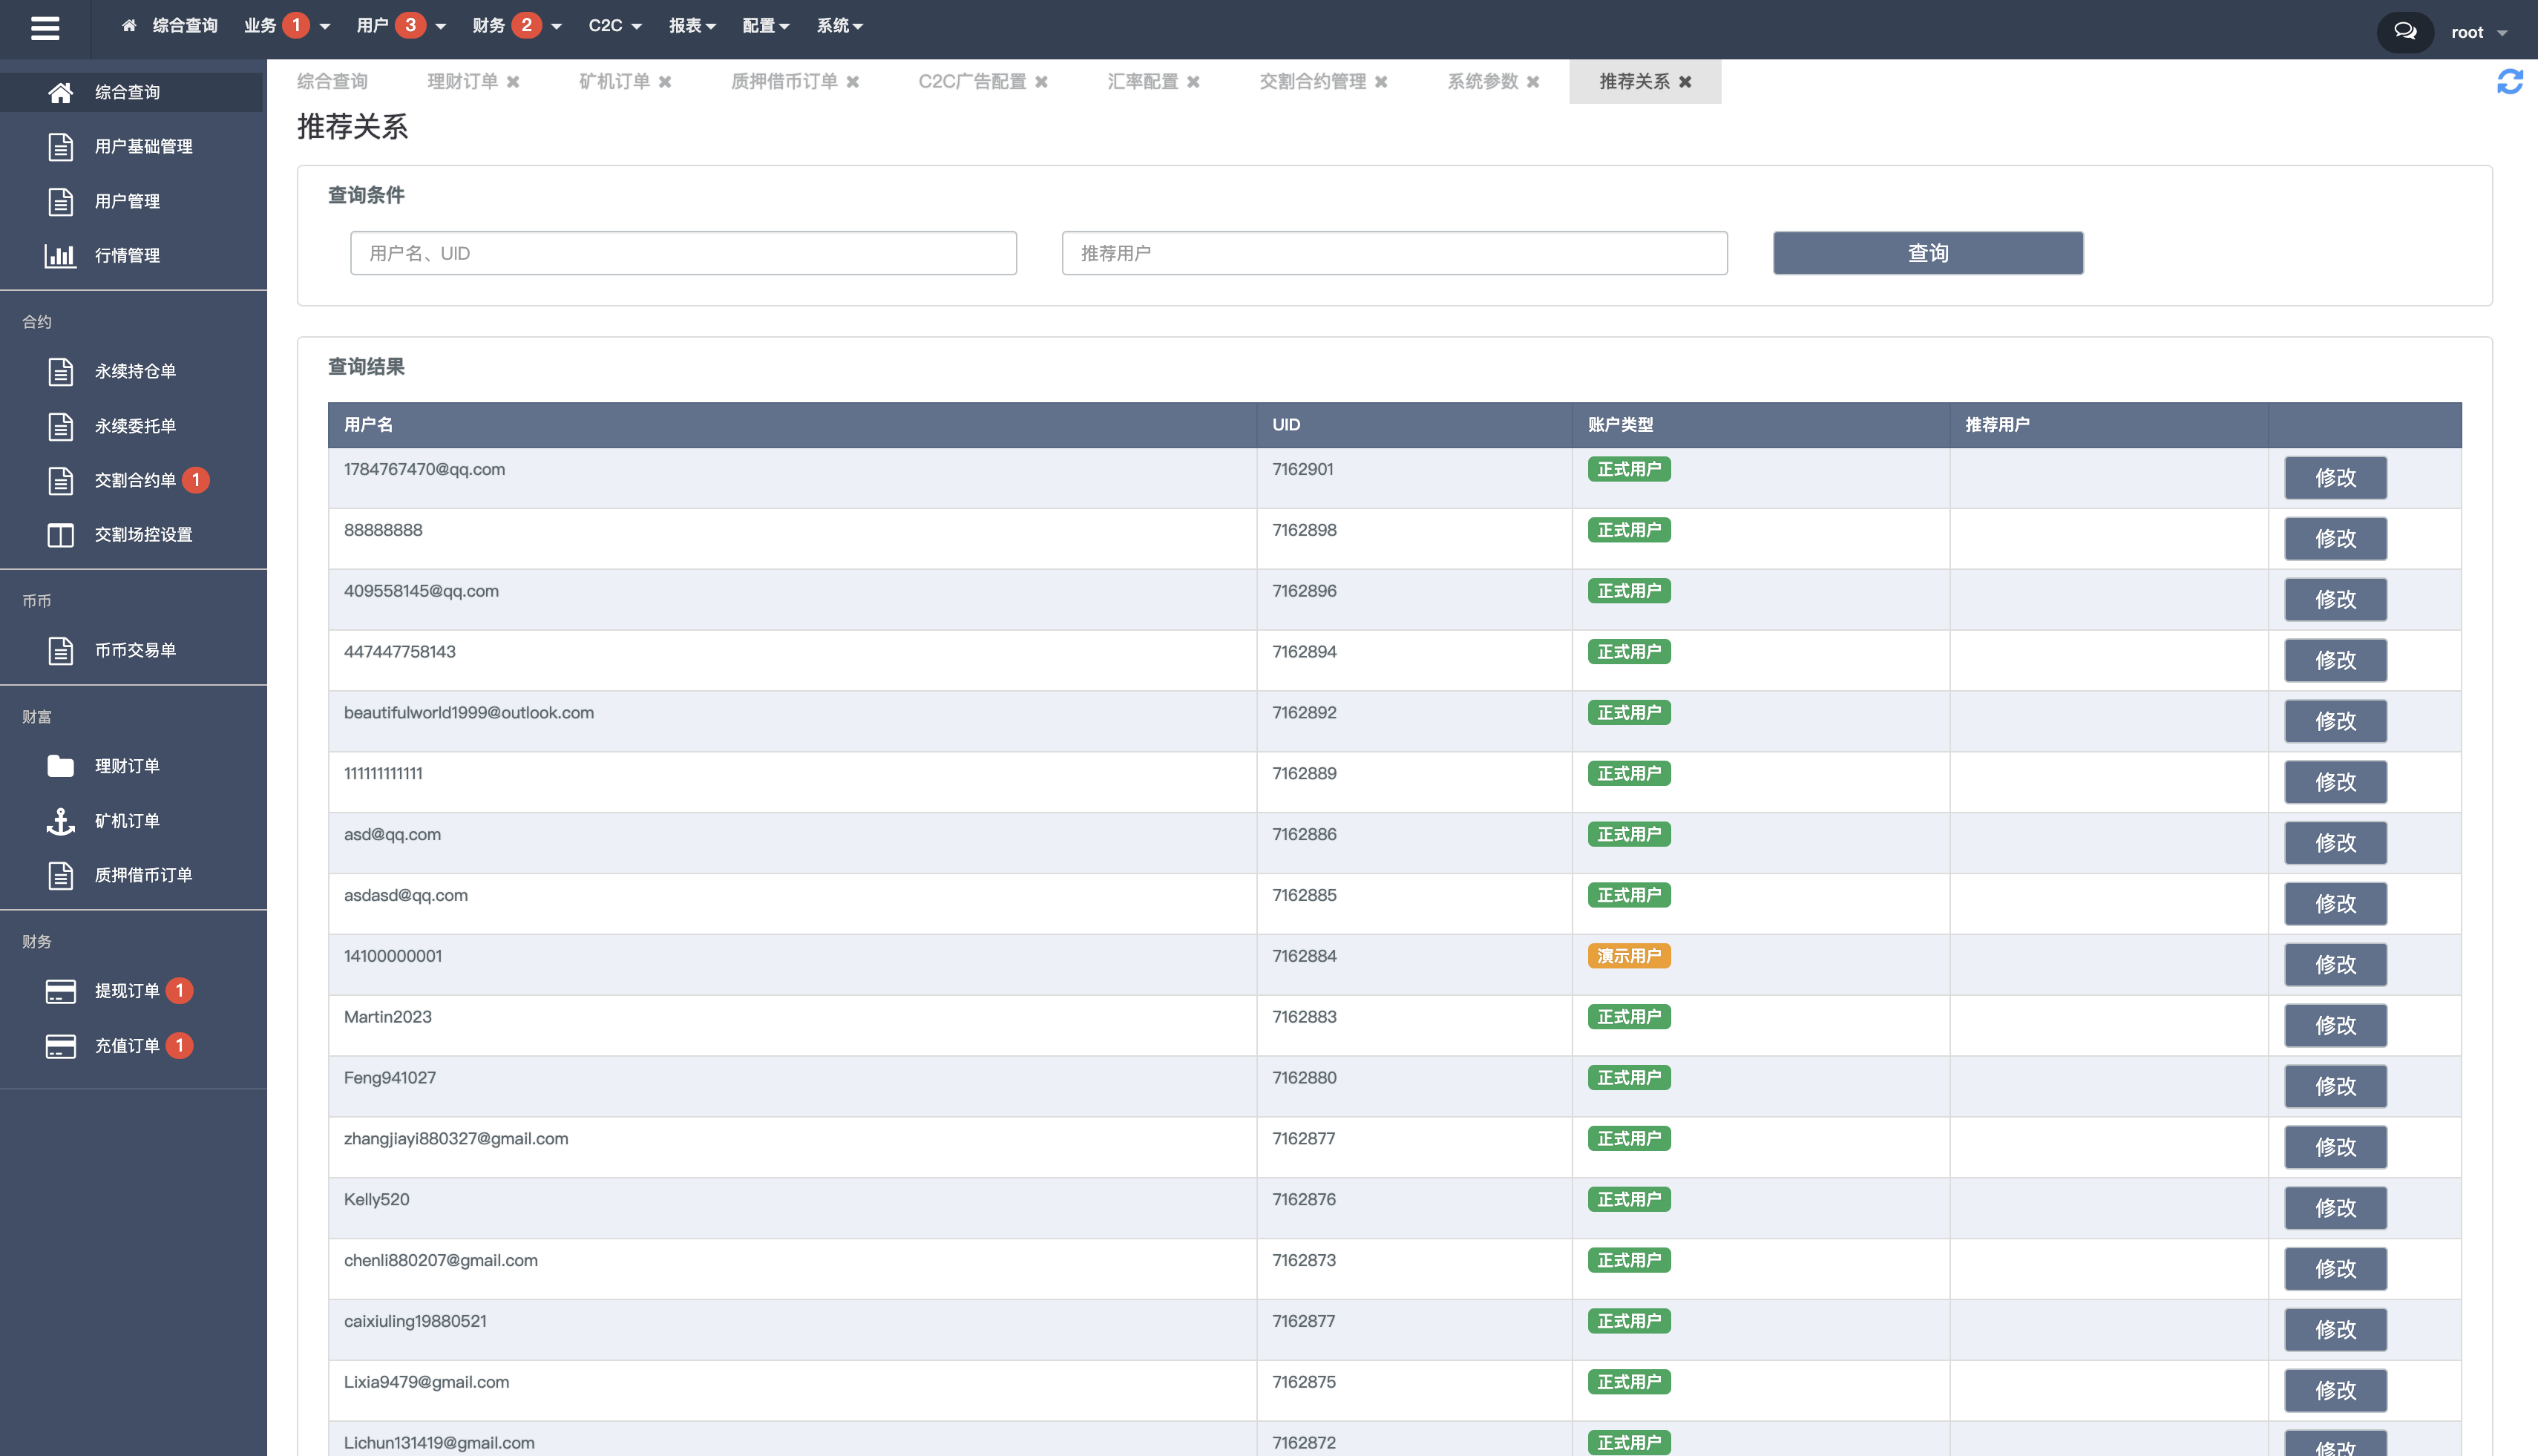2538x1456 pixels.
Task: Close the 系统参数 tab
Action: (1533, 82)
